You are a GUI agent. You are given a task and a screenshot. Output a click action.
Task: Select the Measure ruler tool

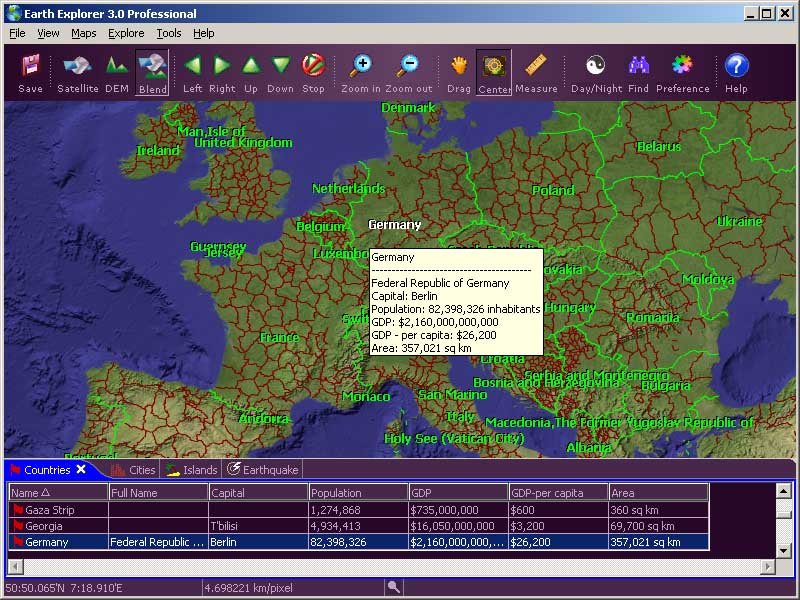pos(536,72)
